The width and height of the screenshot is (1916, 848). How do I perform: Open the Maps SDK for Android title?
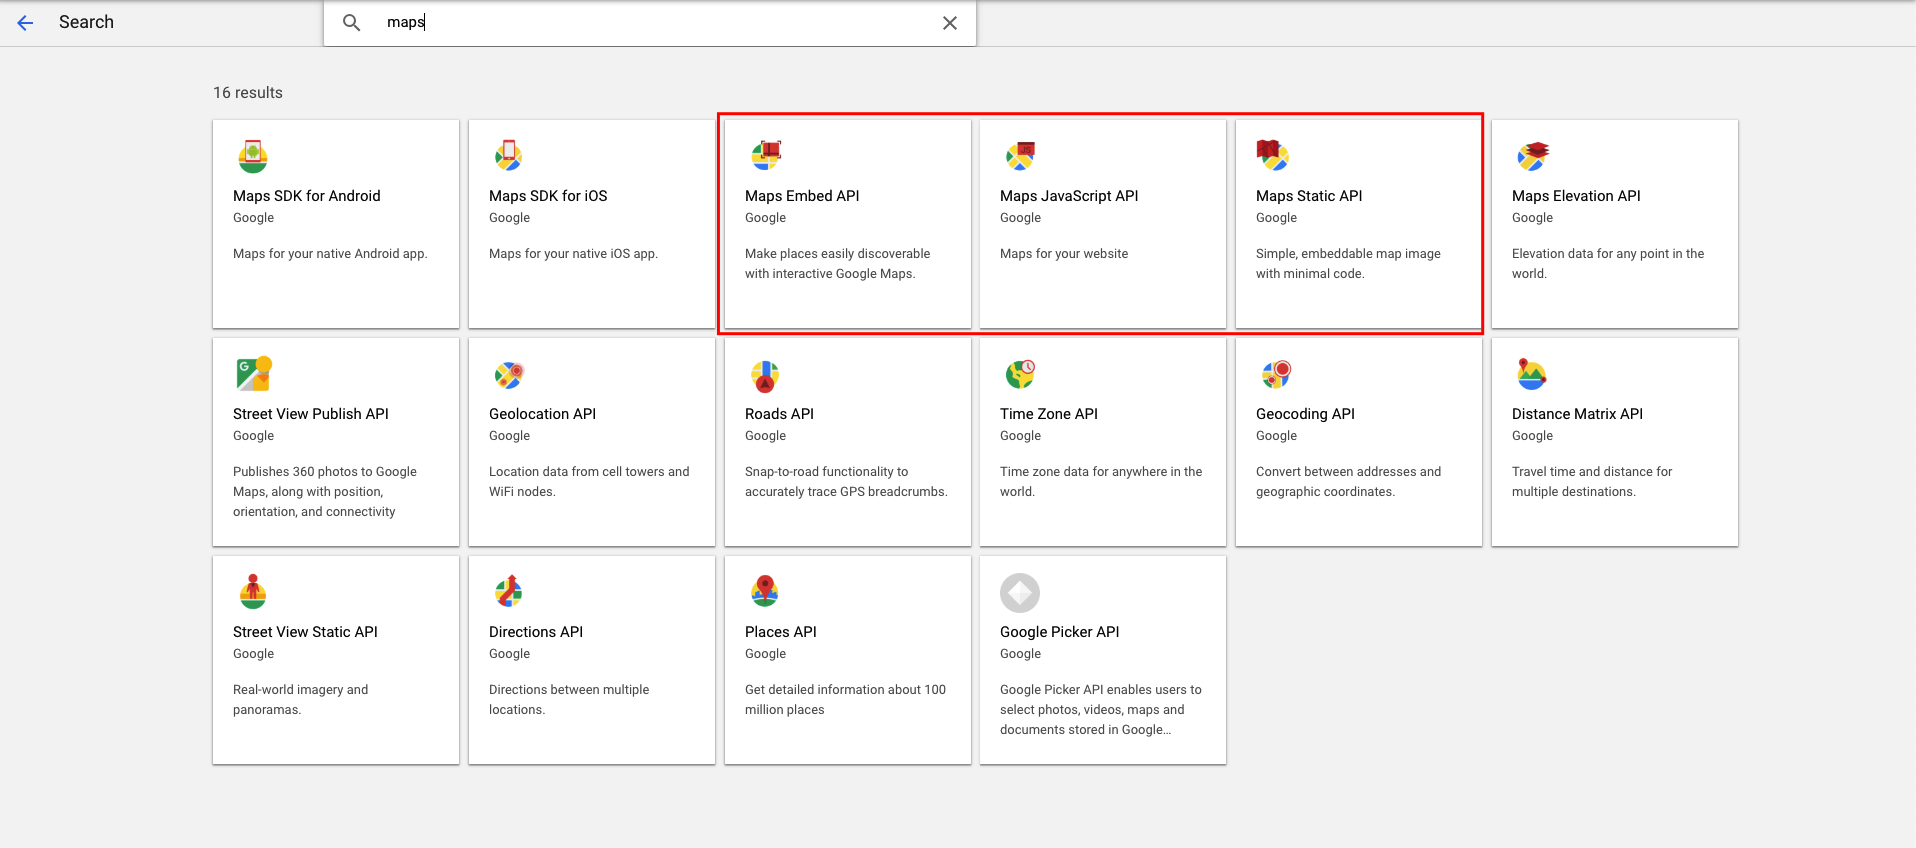(x=307, y=196)
